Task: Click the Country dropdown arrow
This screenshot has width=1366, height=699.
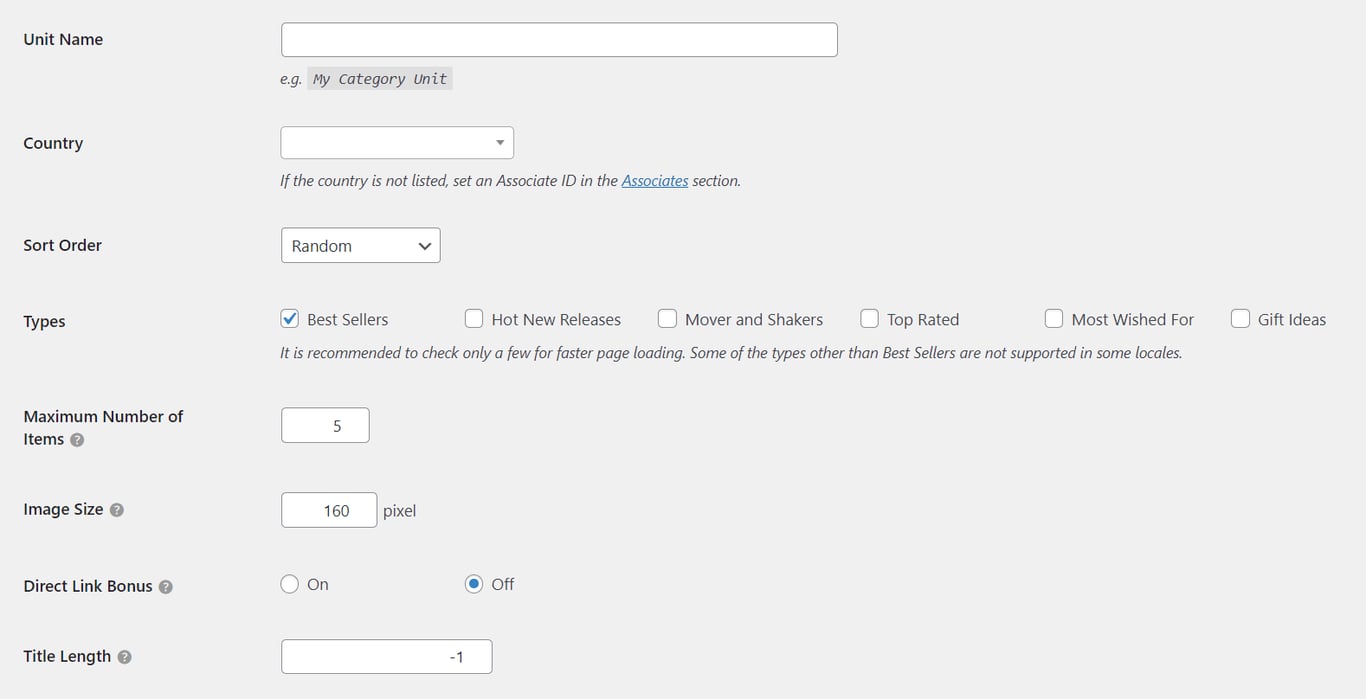Action: [x=499, y=142]
